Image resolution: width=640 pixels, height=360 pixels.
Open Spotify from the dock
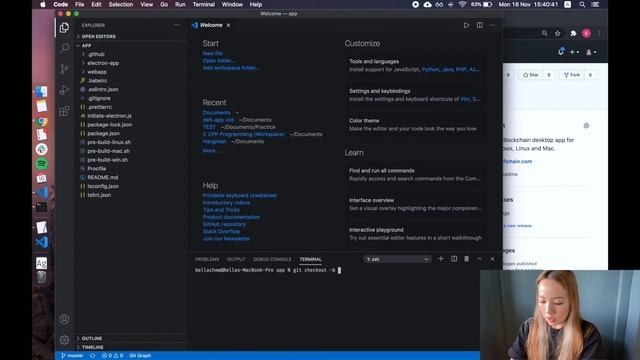[x=42, y=164]
